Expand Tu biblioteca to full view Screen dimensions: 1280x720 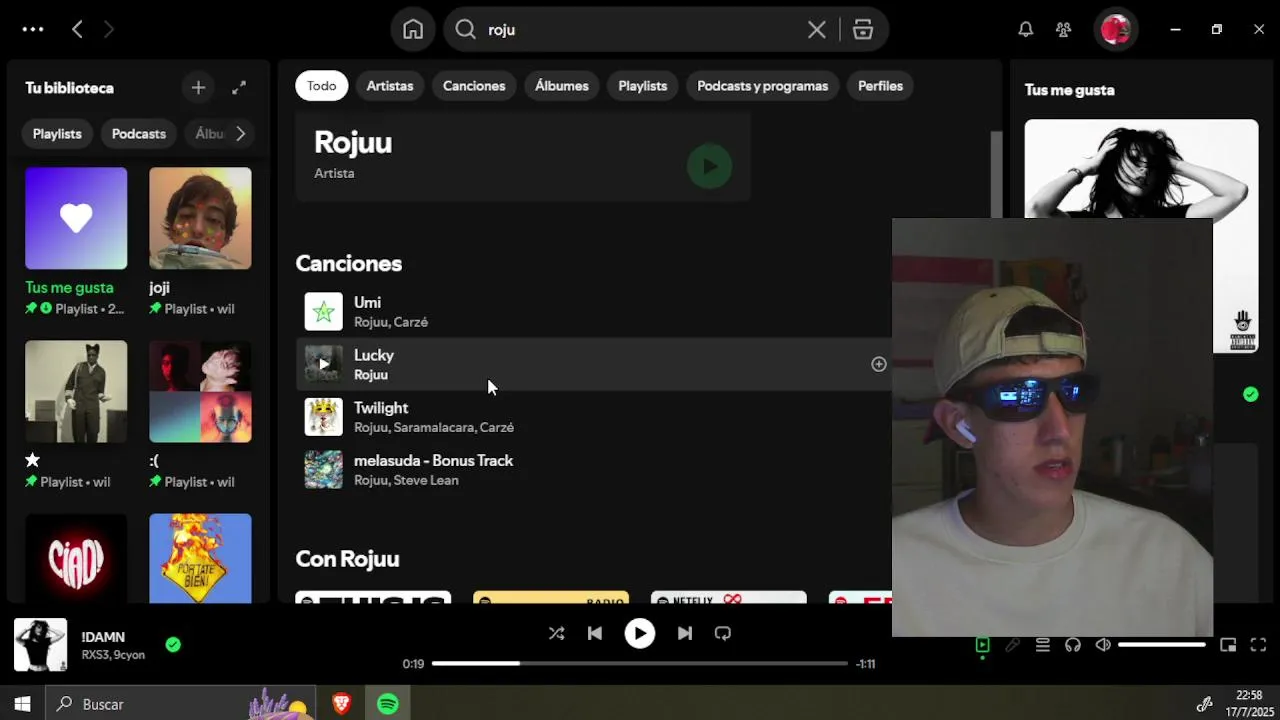tap(239, 88)
